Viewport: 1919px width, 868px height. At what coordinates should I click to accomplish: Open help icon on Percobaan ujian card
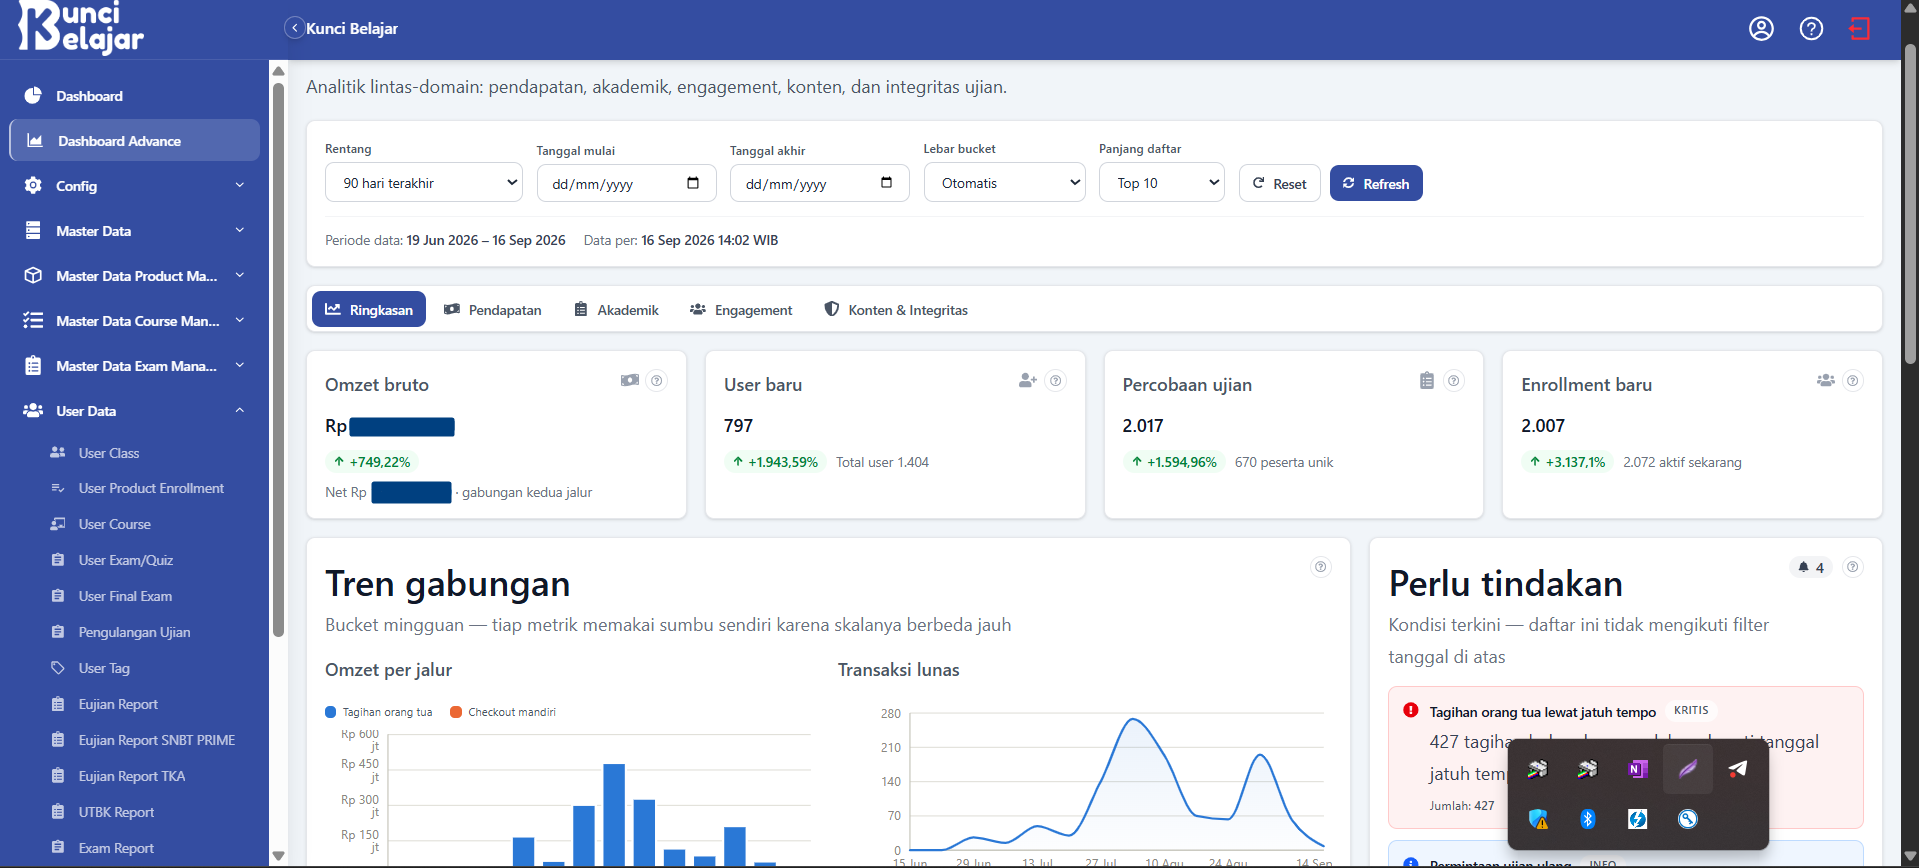click(1454, 380)
